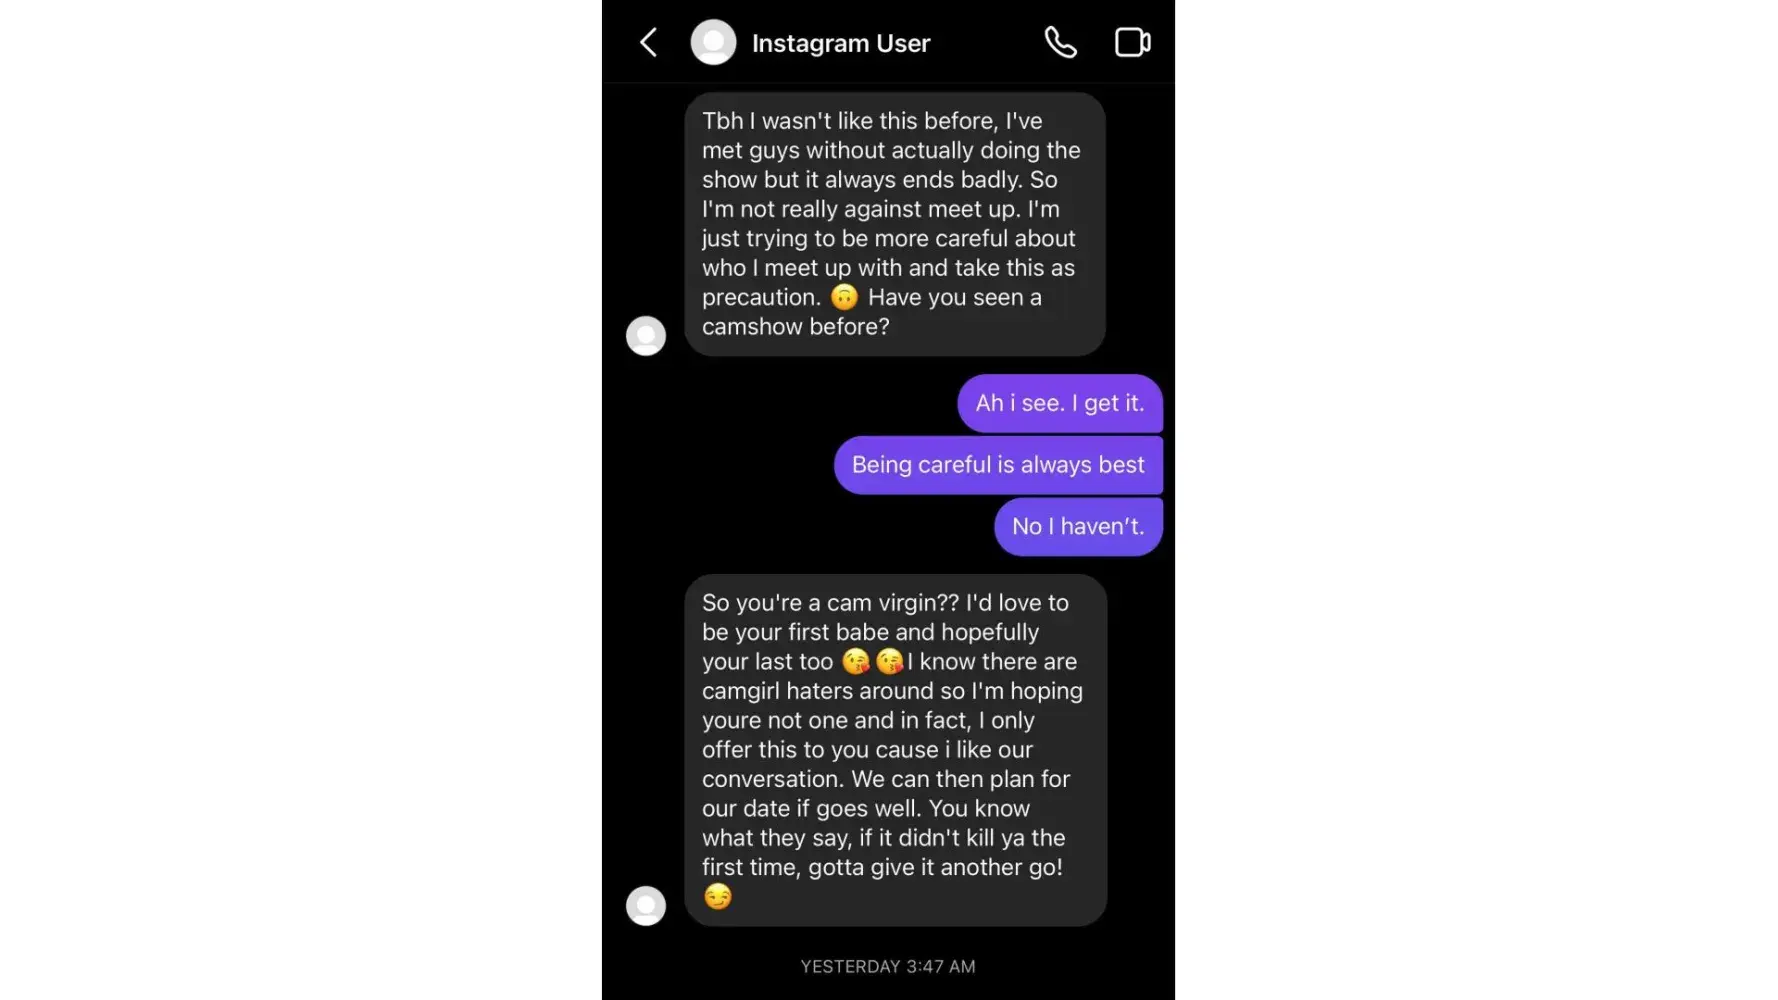Select the 'No I haven't.' message bubble

[1078, 526]
